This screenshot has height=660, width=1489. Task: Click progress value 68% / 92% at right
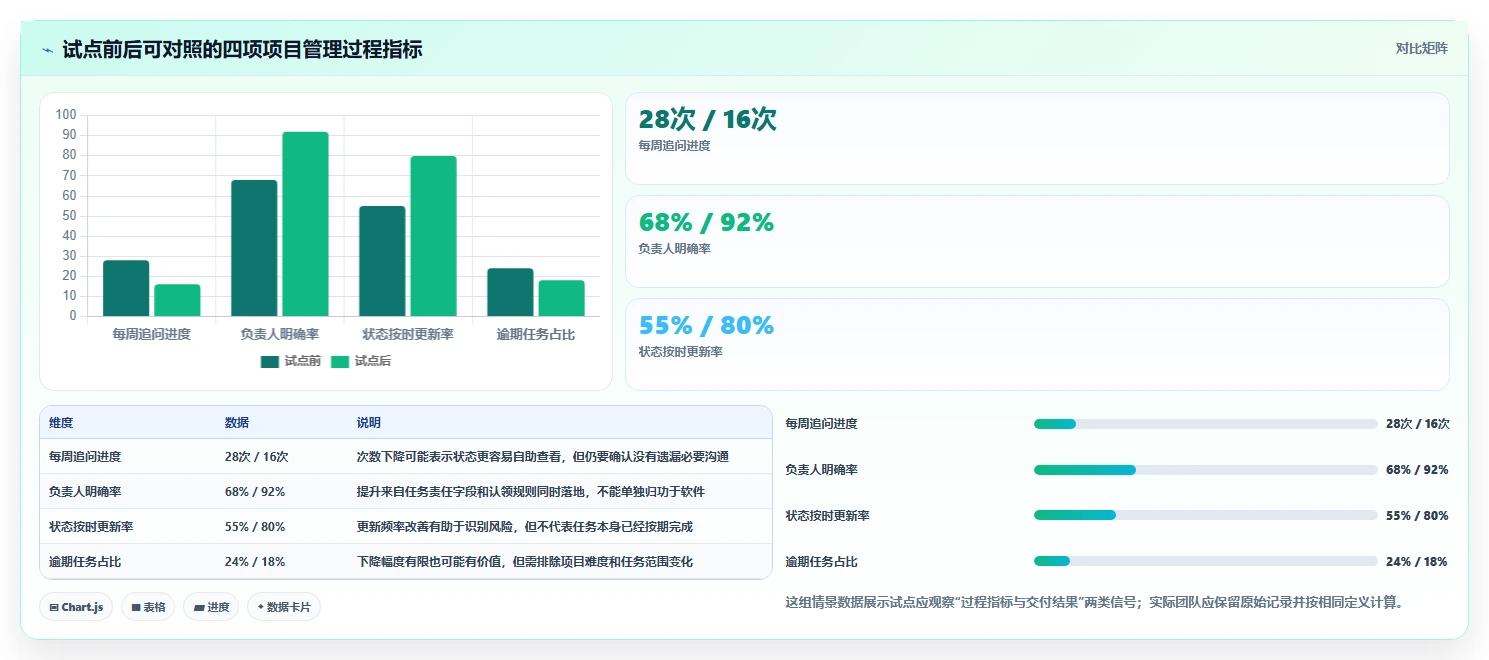1417,470
